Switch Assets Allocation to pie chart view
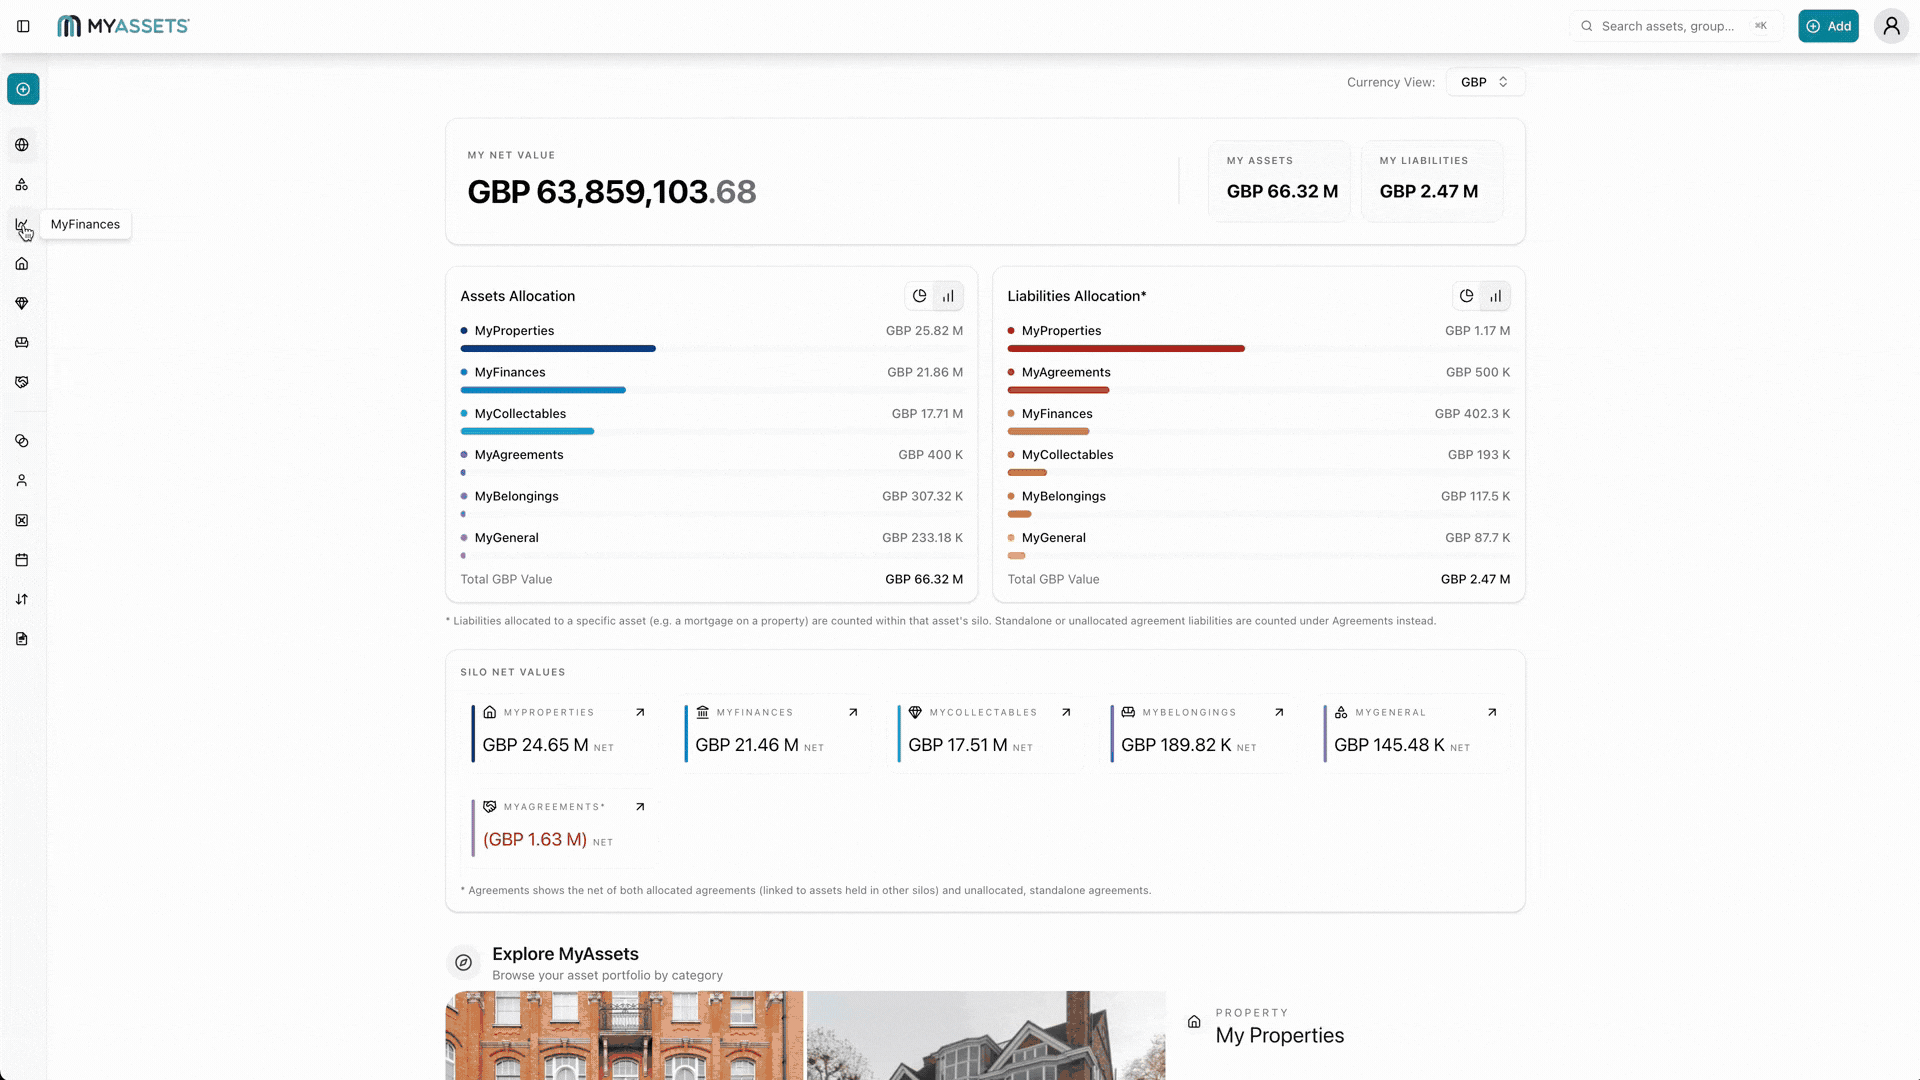Viewport: 1920px width, 1080px height. click(x=919, y=296)
